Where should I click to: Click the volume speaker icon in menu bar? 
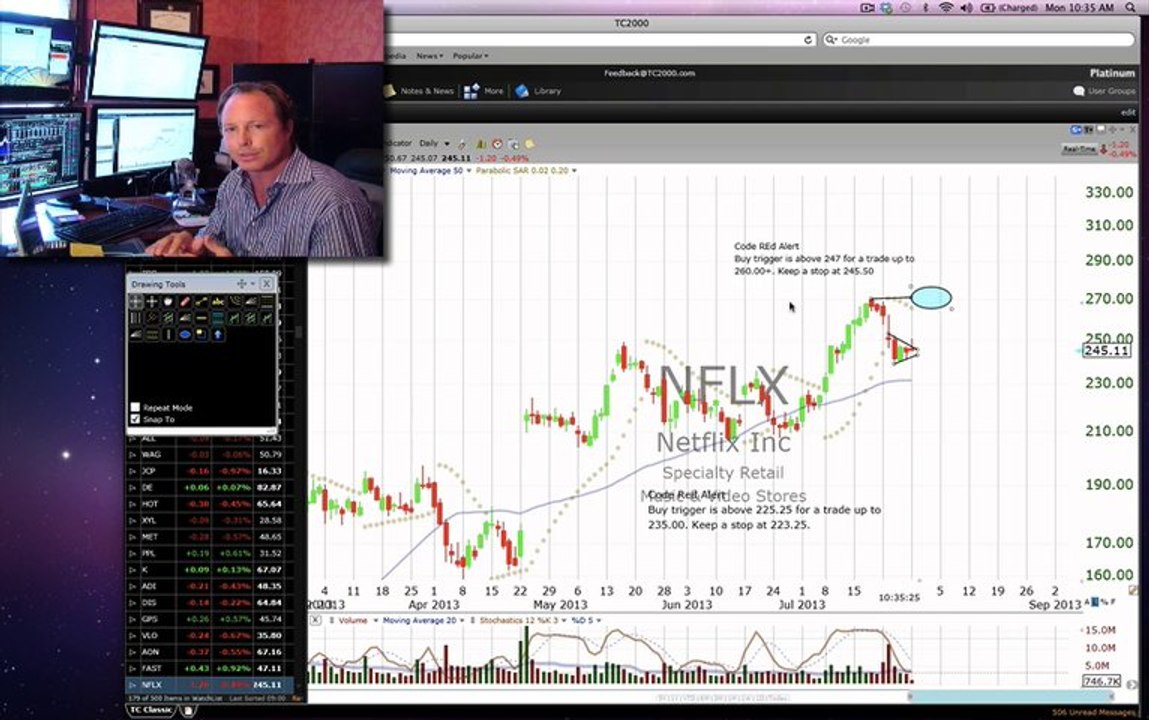tap(967, 8)
